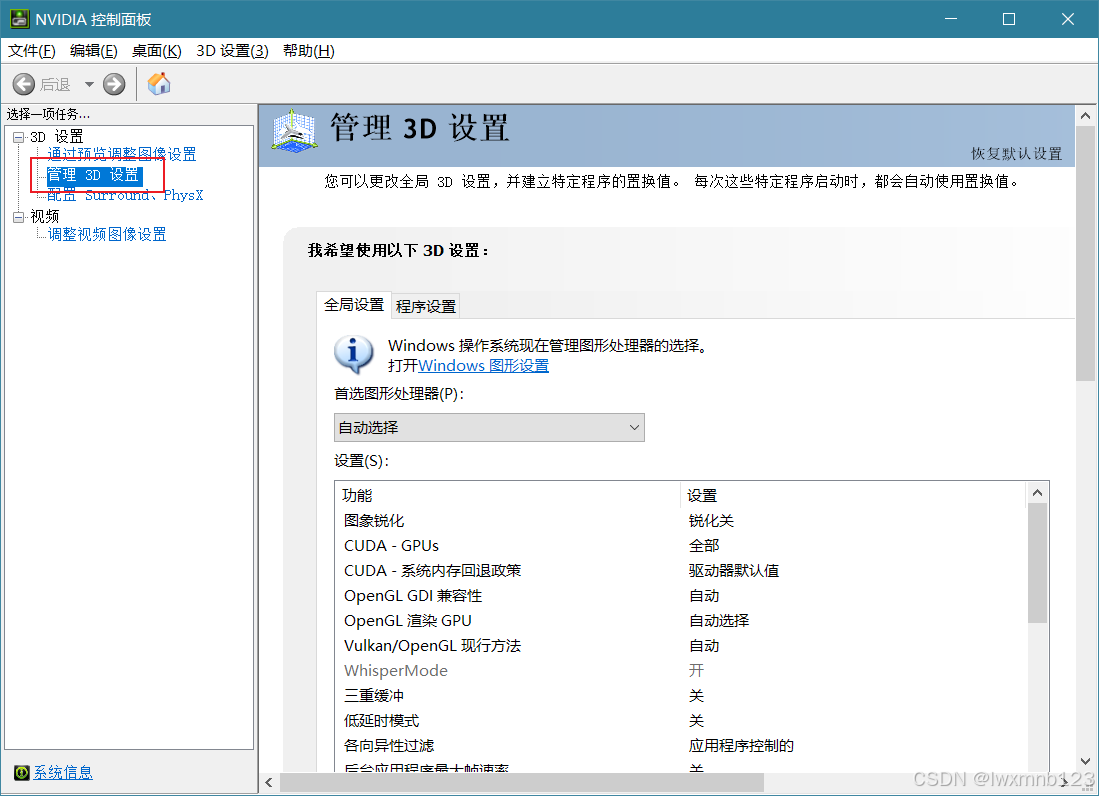Open the 编辑(E) menu
The image size is (1099, 796).
coord(94,51)
